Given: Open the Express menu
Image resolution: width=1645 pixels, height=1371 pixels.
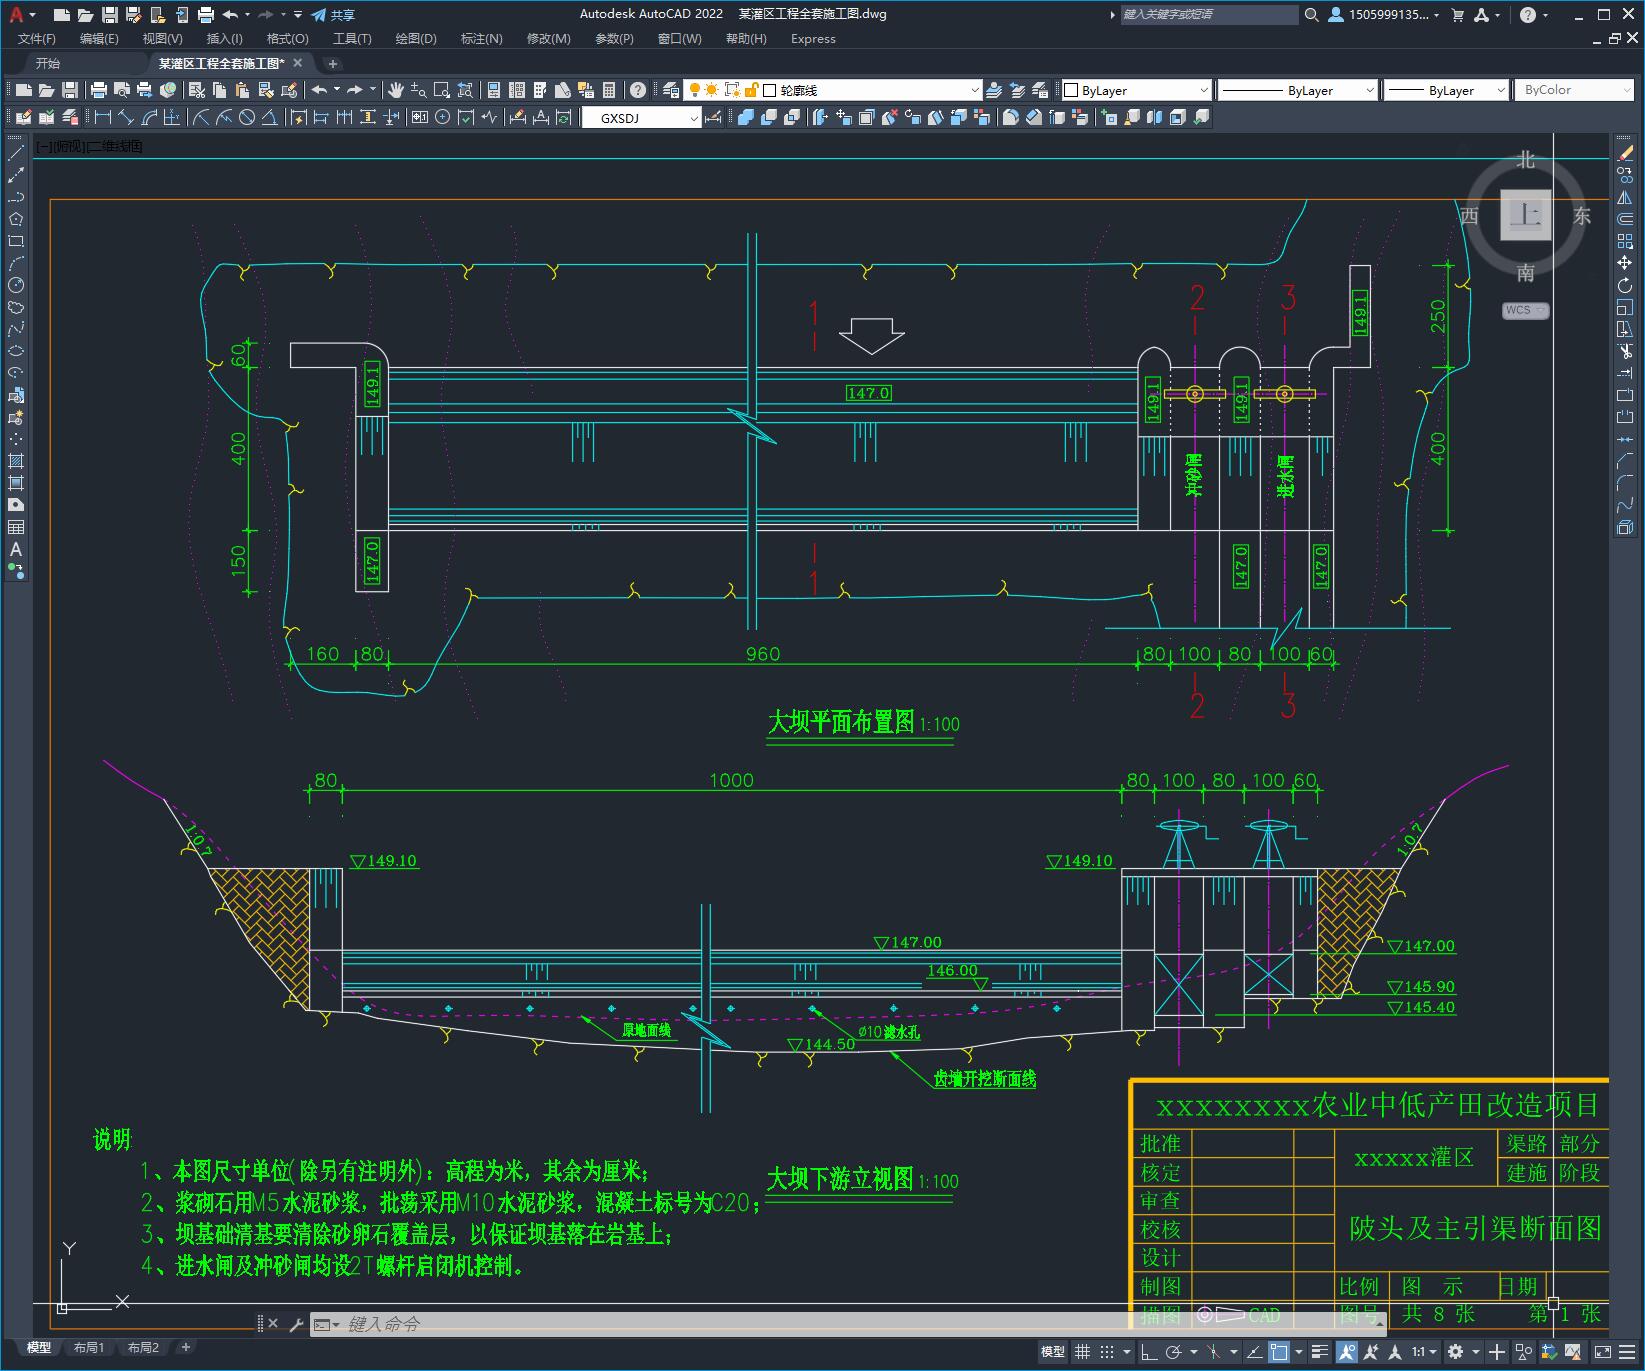Looking at the screenshot, I should [x=813, y=39].
